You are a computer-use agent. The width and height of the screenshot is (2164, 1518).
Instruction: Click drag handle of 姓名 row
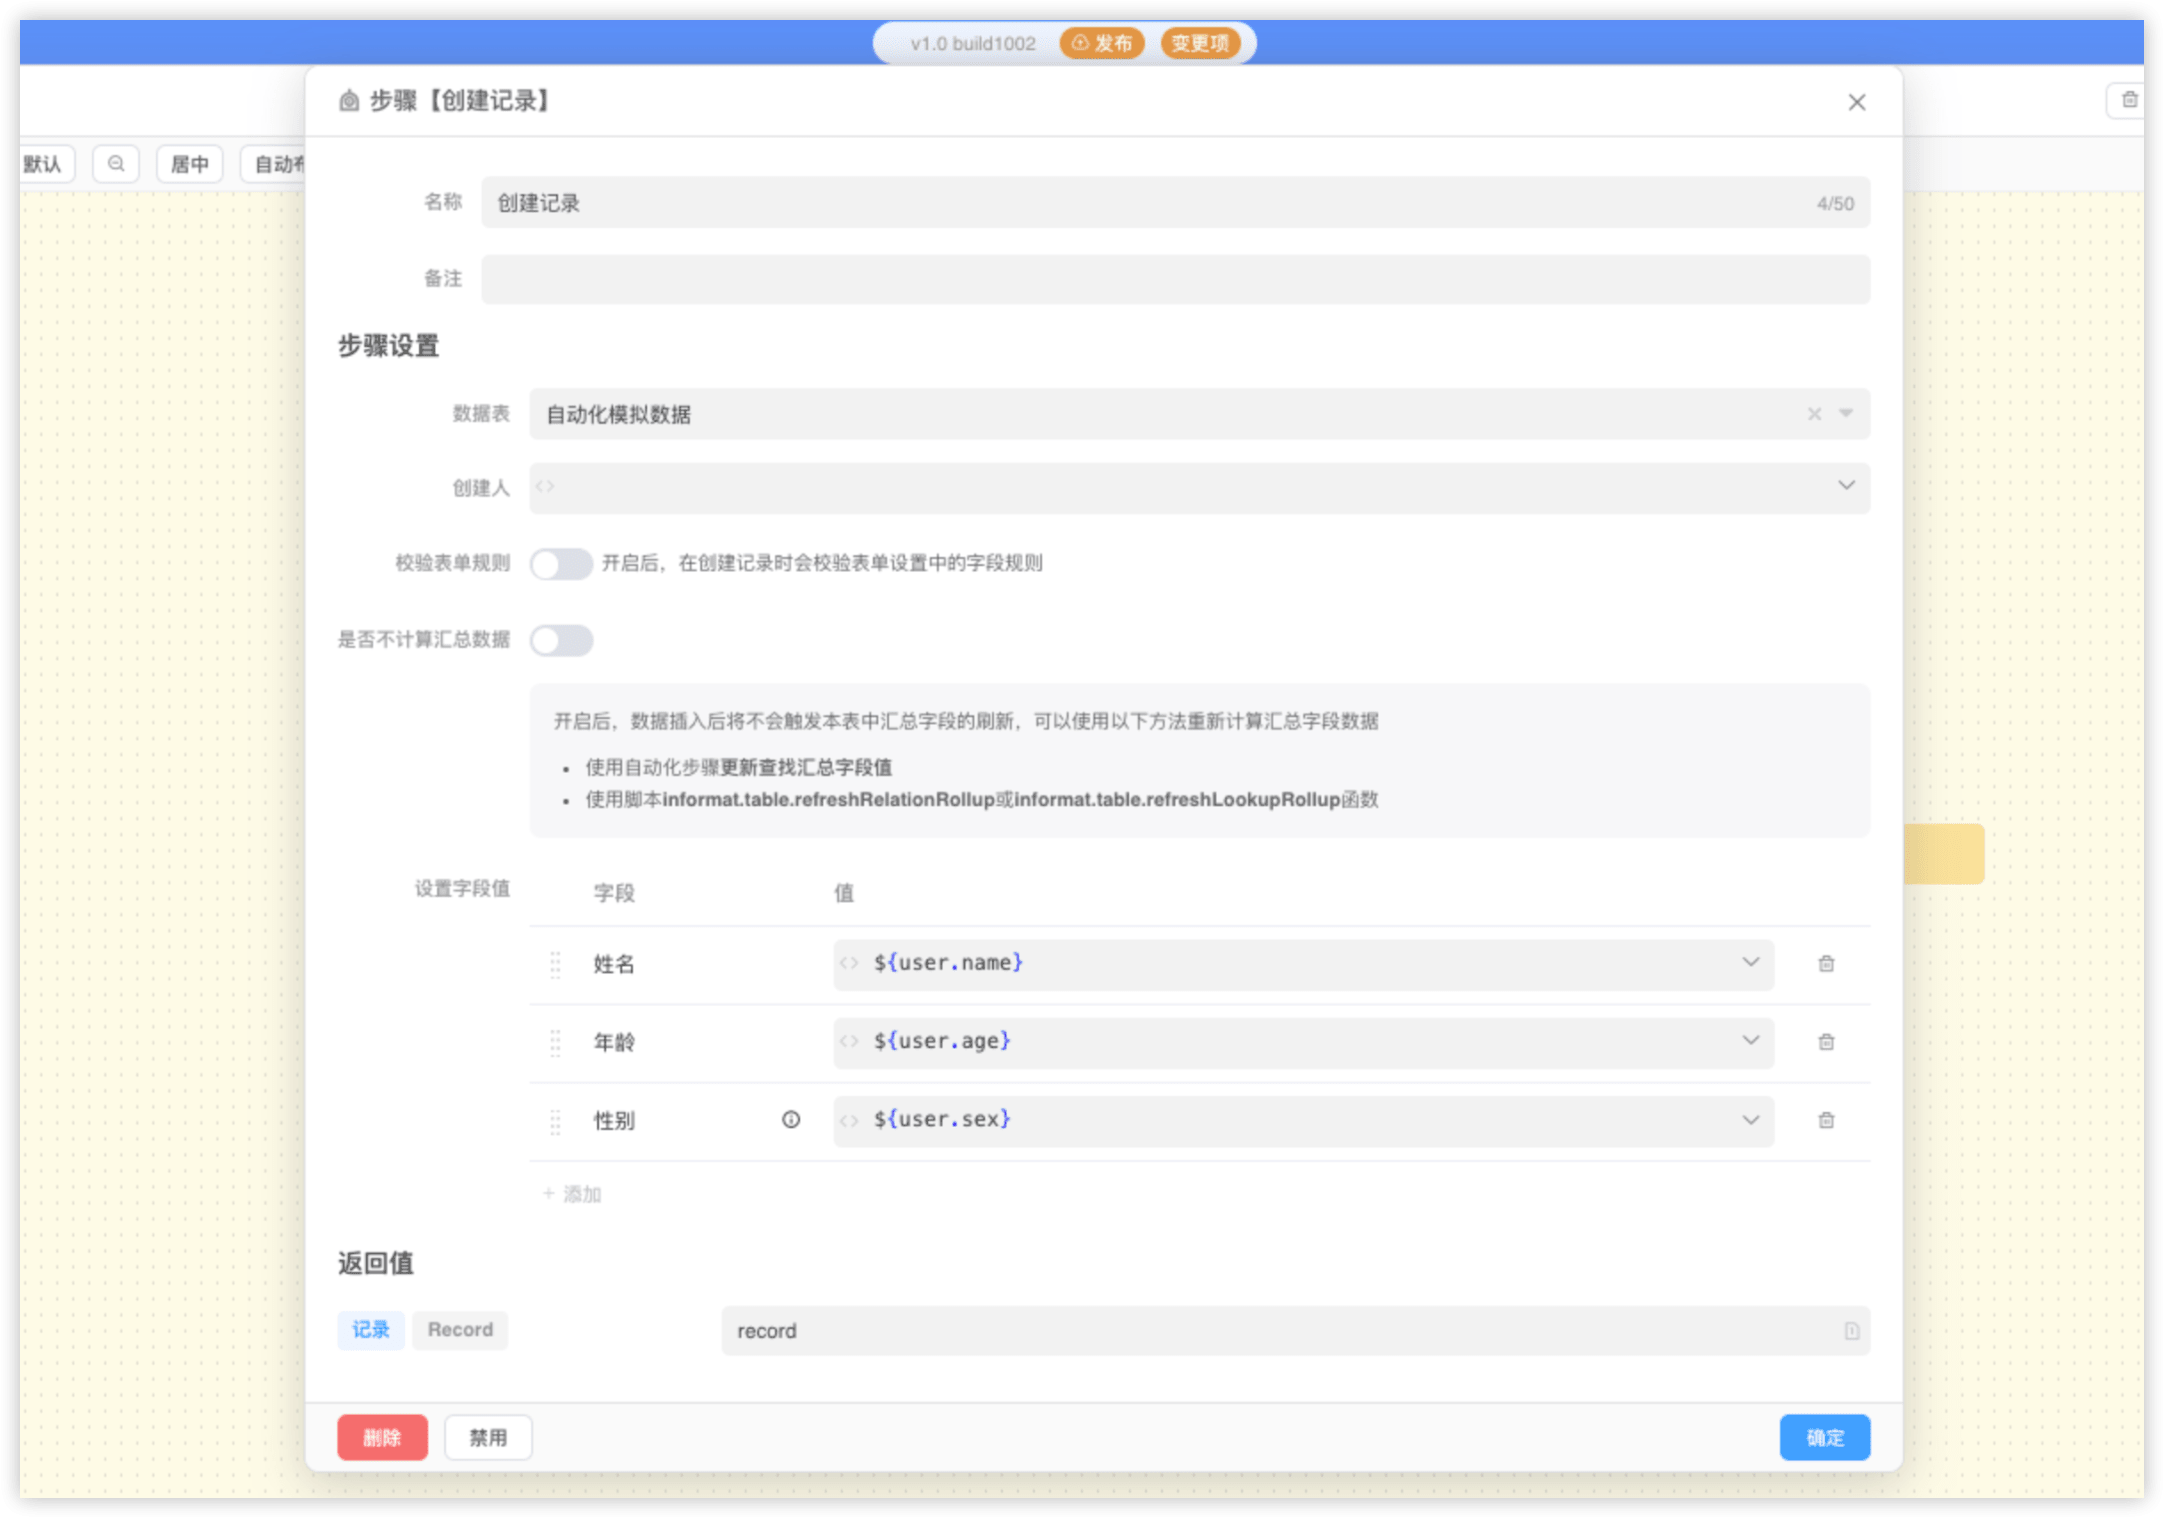[x=555, y=964]
